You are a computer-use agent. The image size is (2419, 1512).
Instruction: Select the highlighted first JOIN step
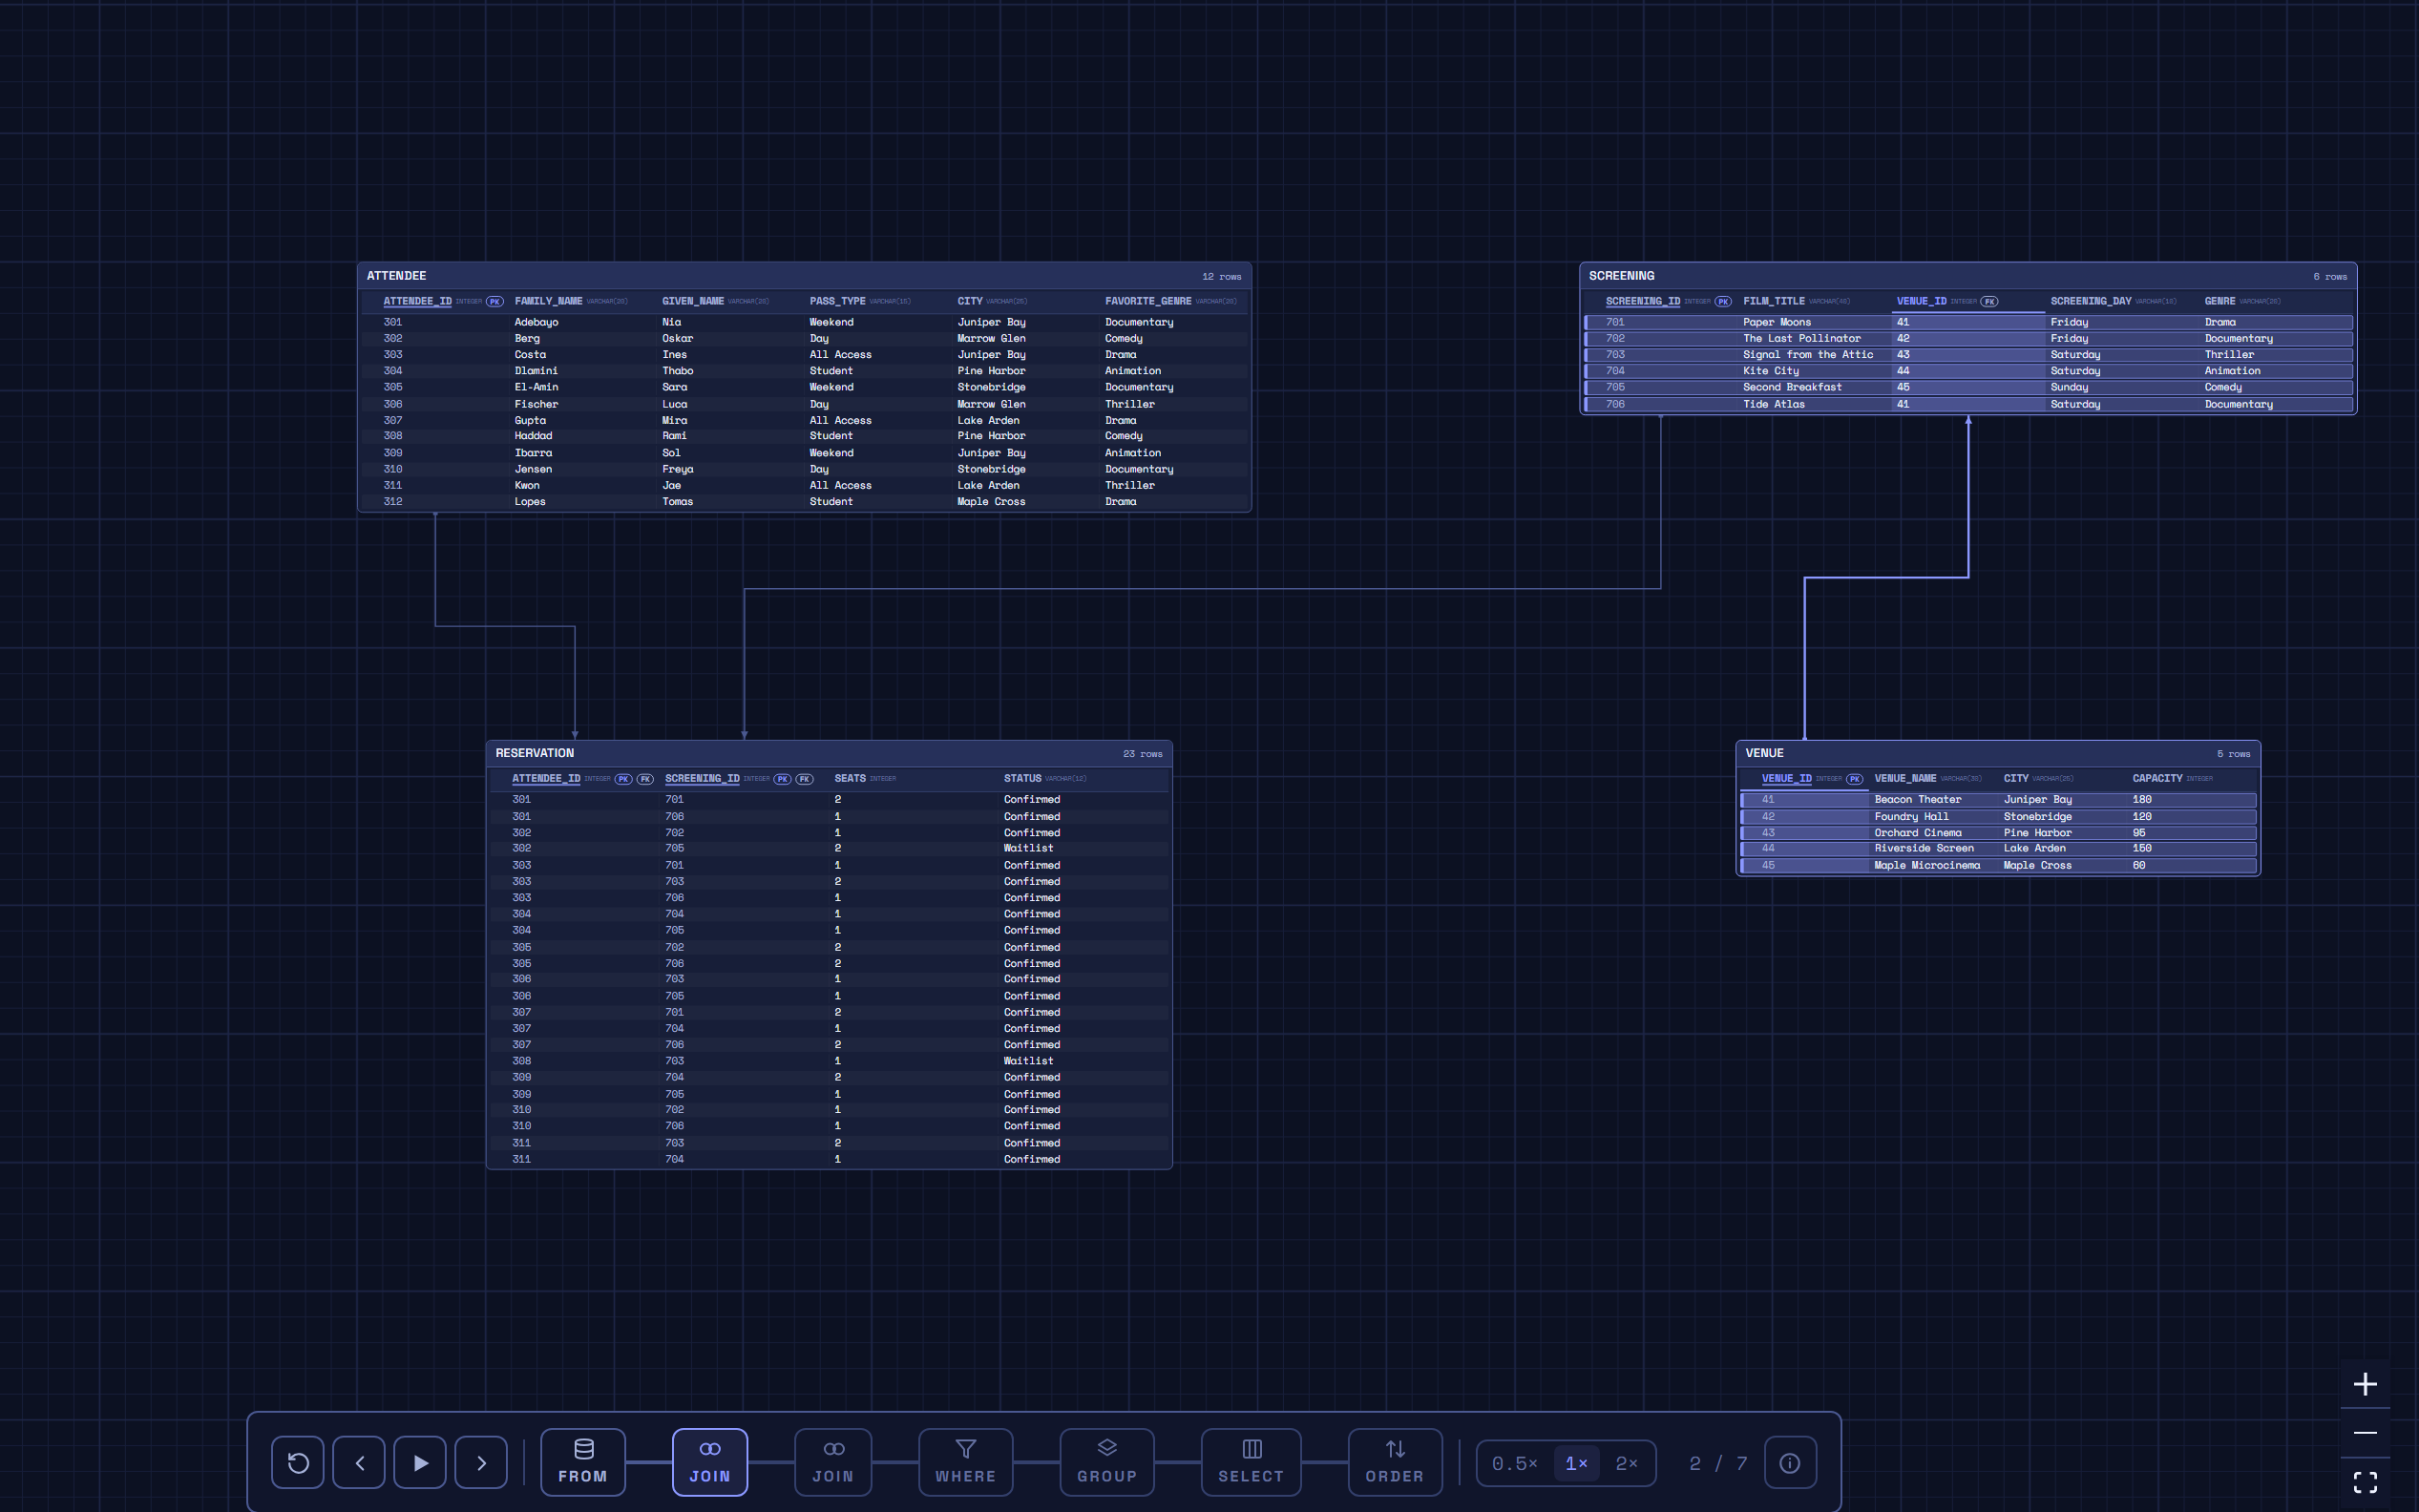pos(710,1462)
